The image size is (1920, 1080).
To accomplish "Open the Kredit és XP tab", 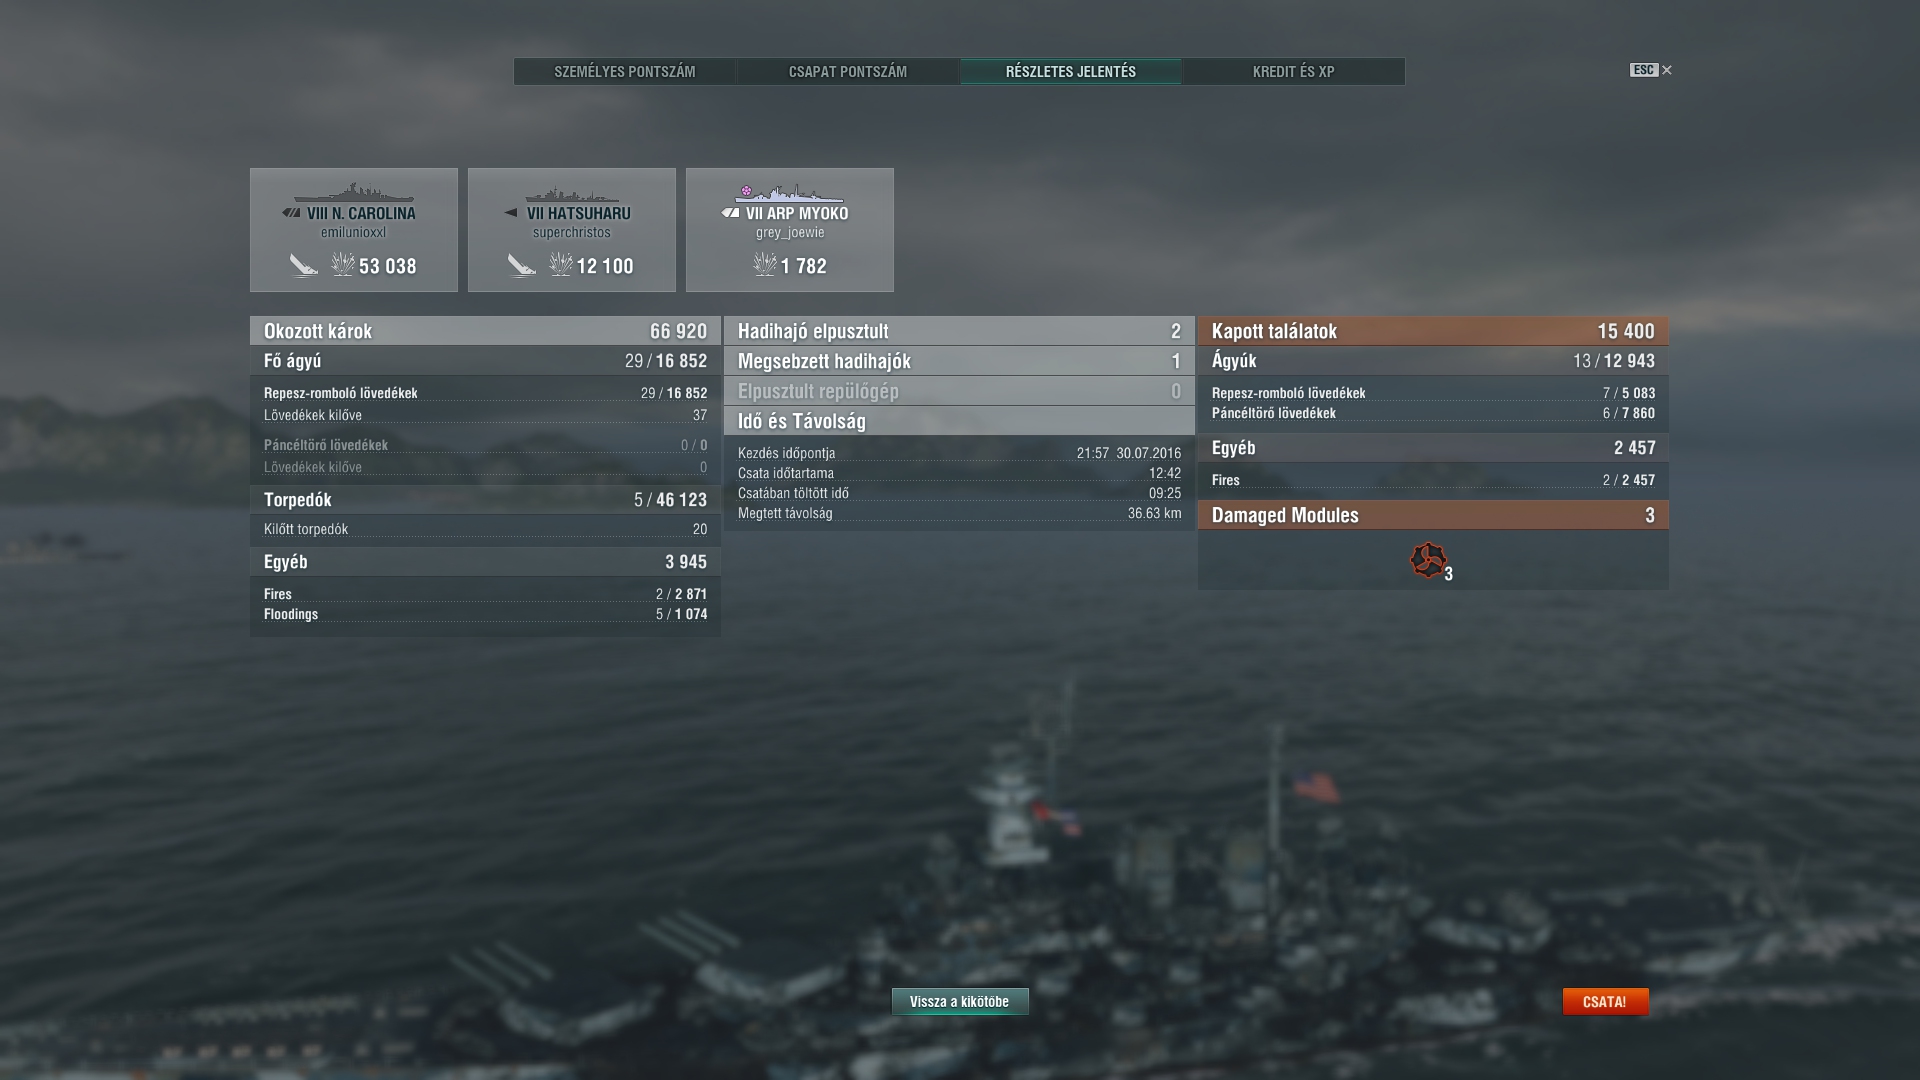I will click(1294, 71).
